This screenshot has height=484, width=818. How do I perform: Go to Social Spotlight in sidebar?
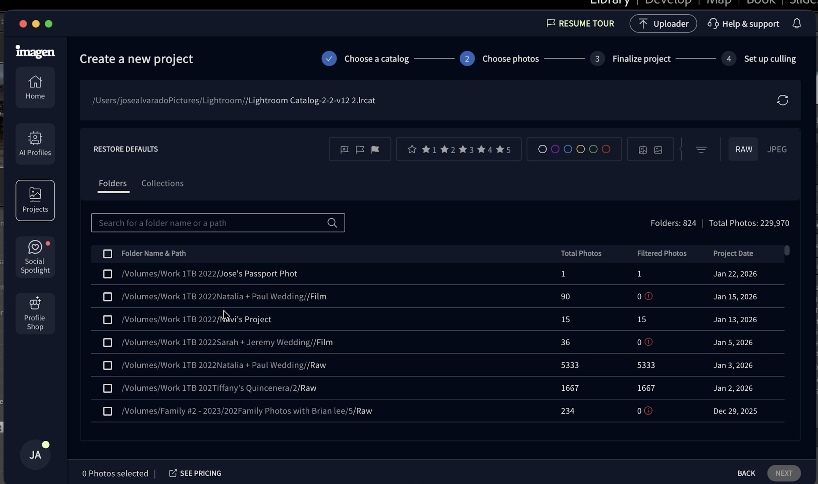[35, 256]
